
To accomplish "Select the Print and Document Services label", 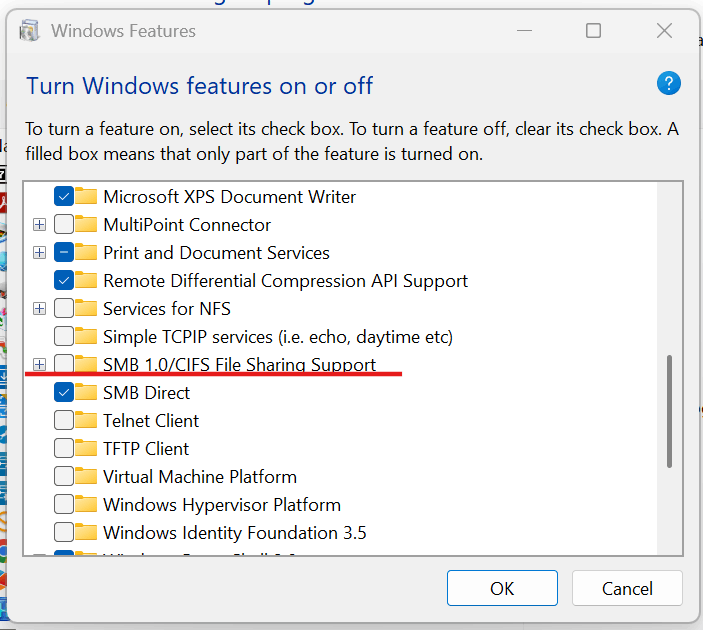I will pyautogui.click(x=216, y=253).
